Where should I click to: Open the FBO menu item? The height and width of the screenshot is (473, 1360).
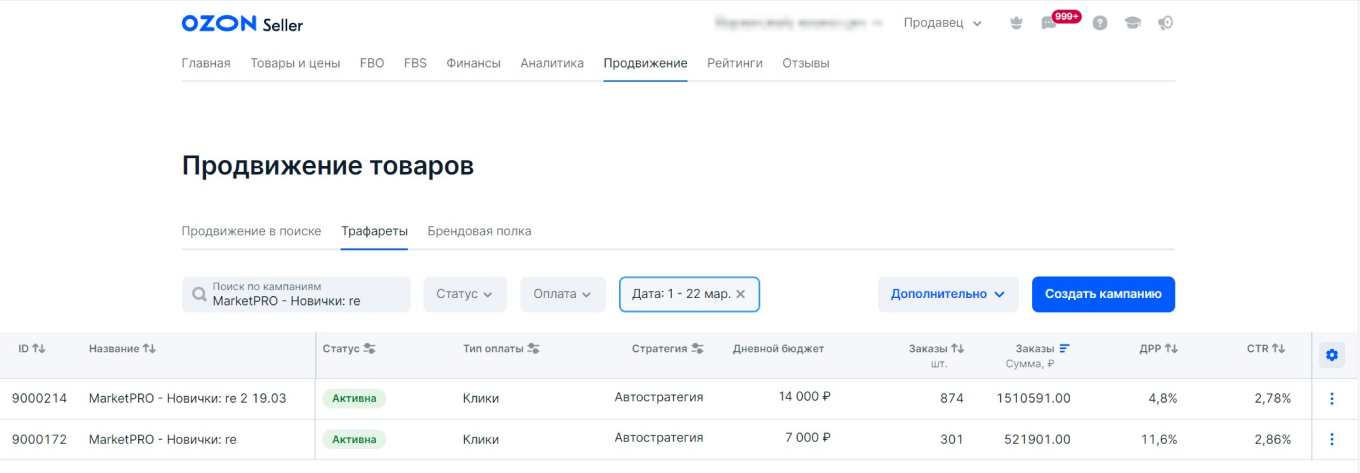click(x=372, y=63)
